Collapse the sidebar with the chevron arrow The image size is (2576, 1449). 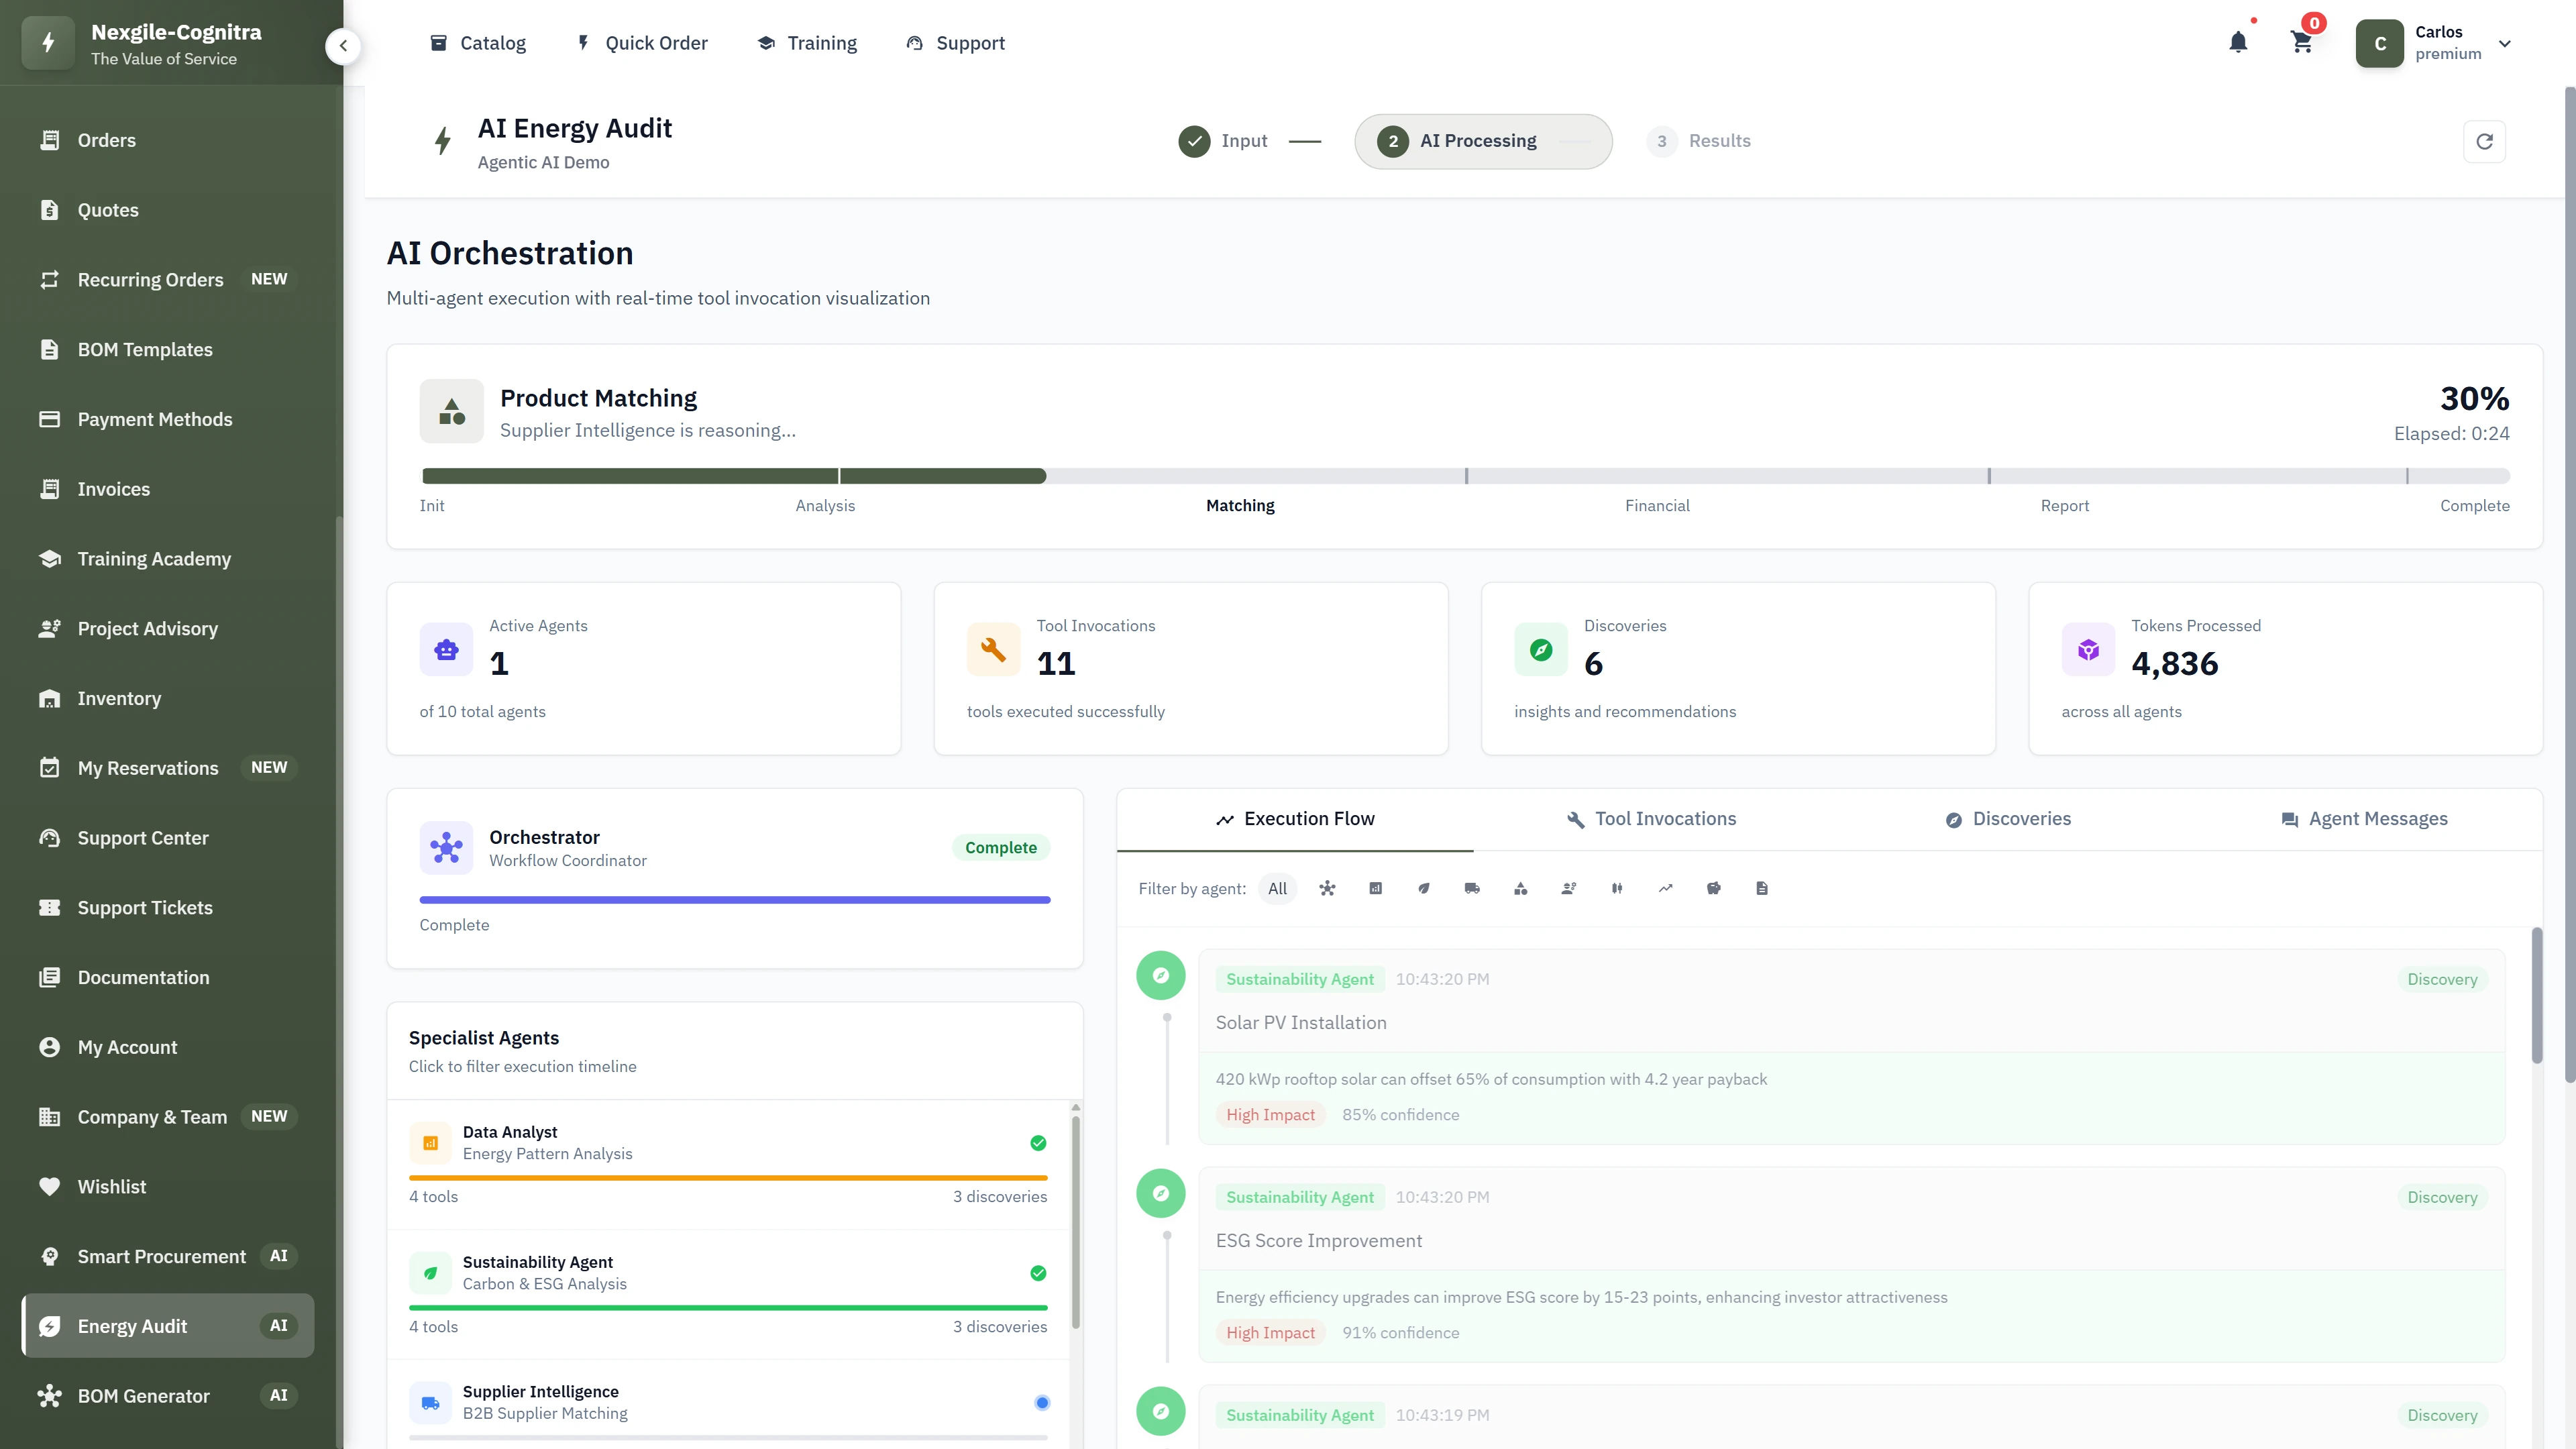click(343, 46)
